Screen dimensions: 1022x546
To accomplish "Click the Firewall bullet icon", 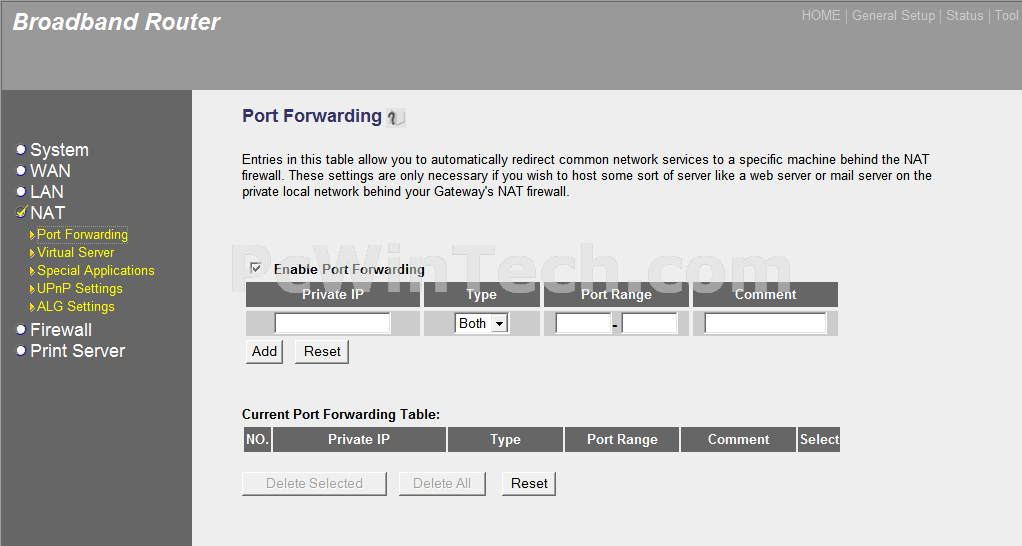I will (21, 330).
